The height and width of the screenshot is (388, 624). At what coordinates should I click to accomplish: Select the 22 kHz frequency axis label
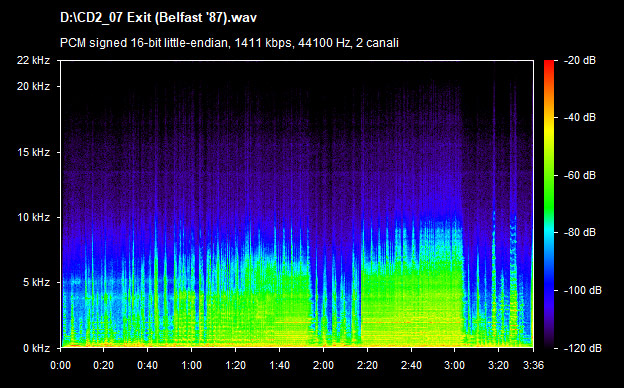33,60
